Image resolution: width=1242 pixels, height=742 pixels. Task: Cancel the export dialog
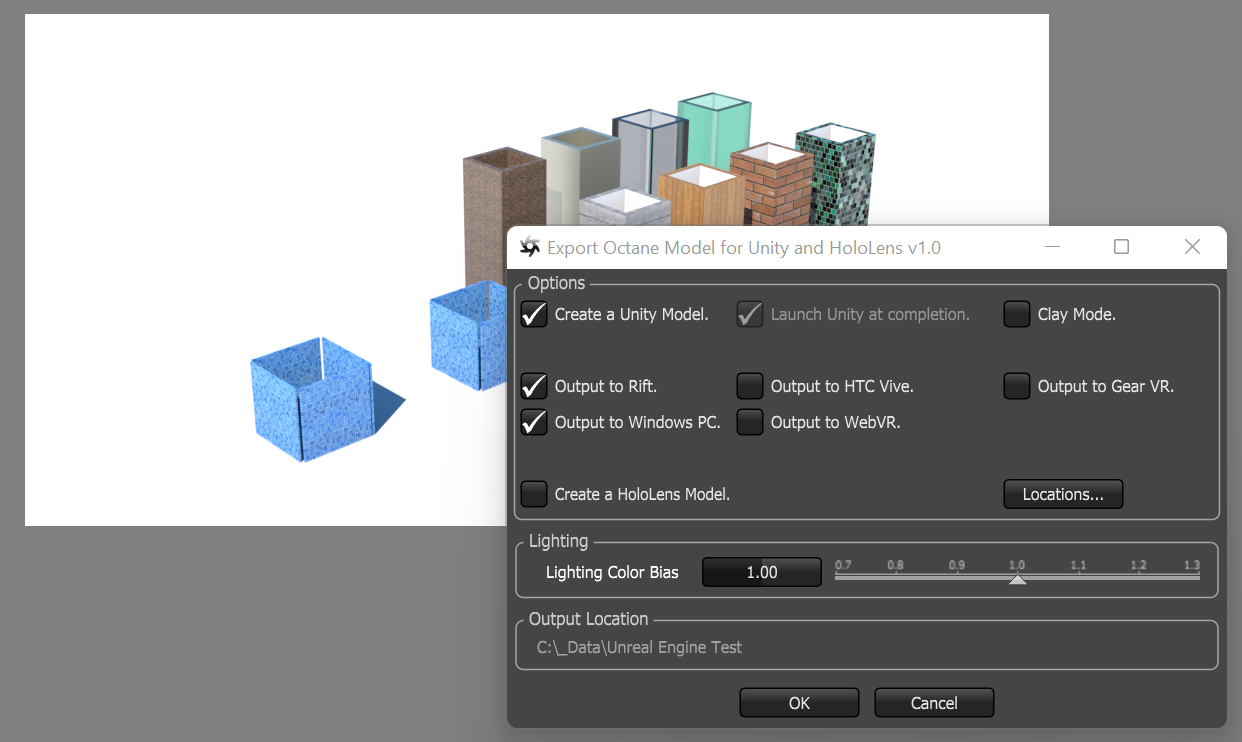click(x=934, y=703)
